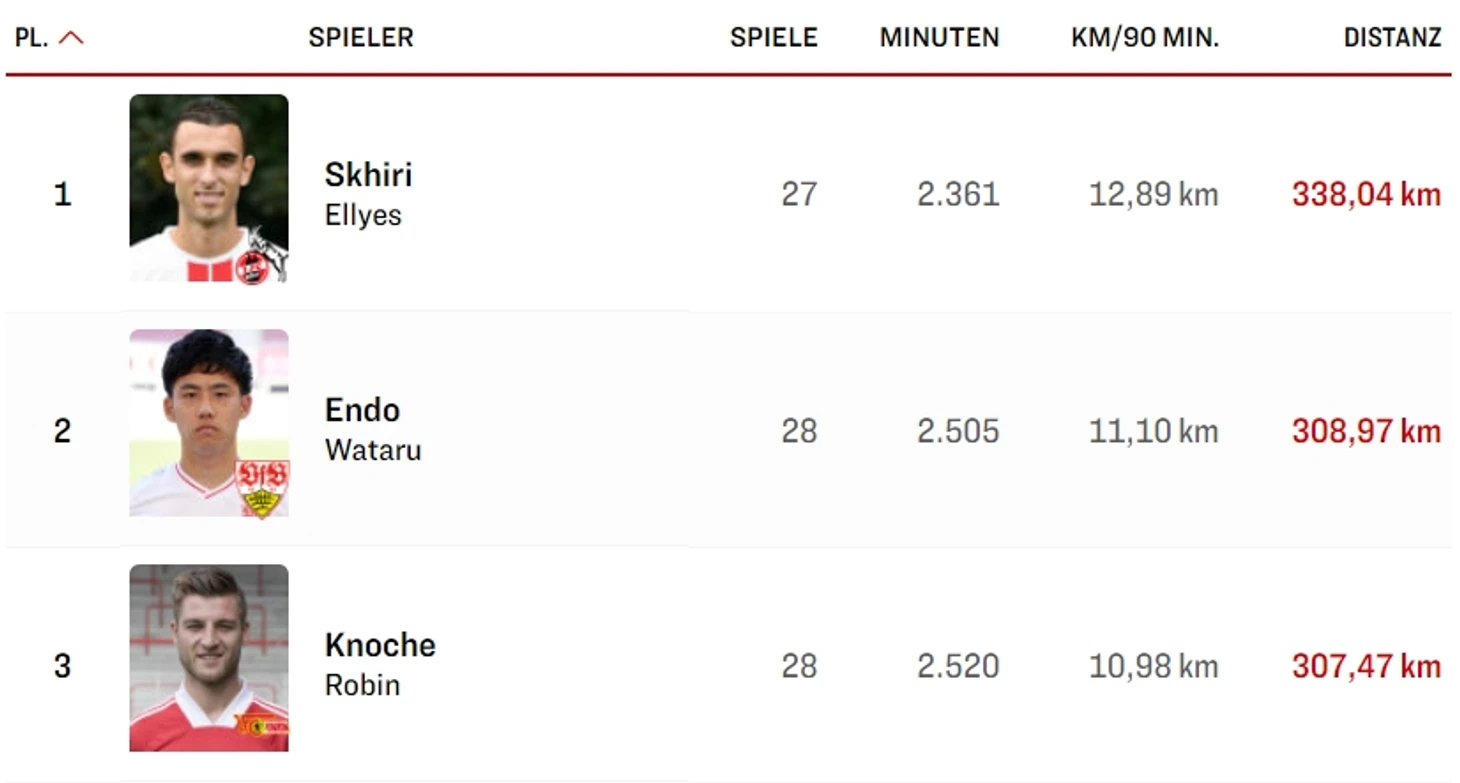Viewport: 1460px width, 783px height.
Task: Open Ellyes Skhiri's player photo
Action: coord(209,188)
